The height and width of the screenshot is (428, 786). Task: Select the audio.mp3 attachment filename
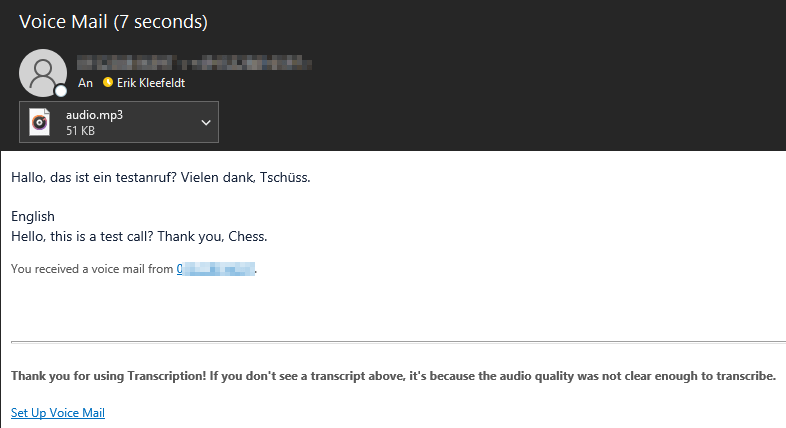point(94,115)
